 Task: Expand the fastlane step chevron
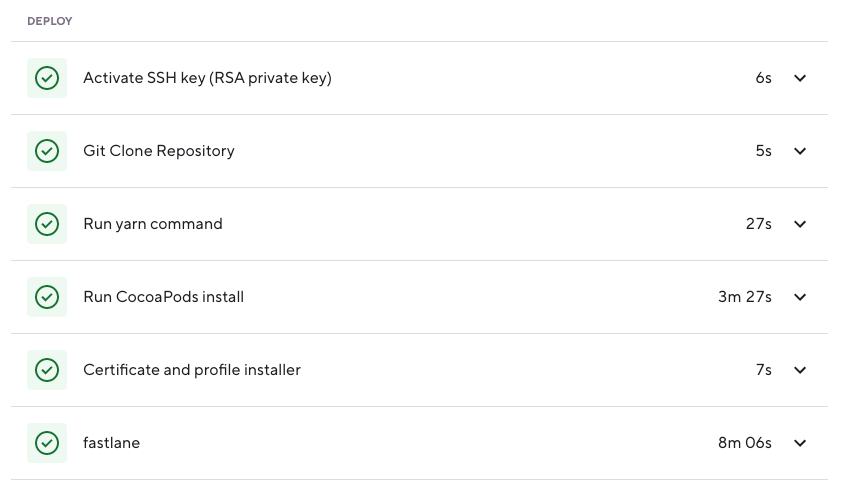[800, 443]
